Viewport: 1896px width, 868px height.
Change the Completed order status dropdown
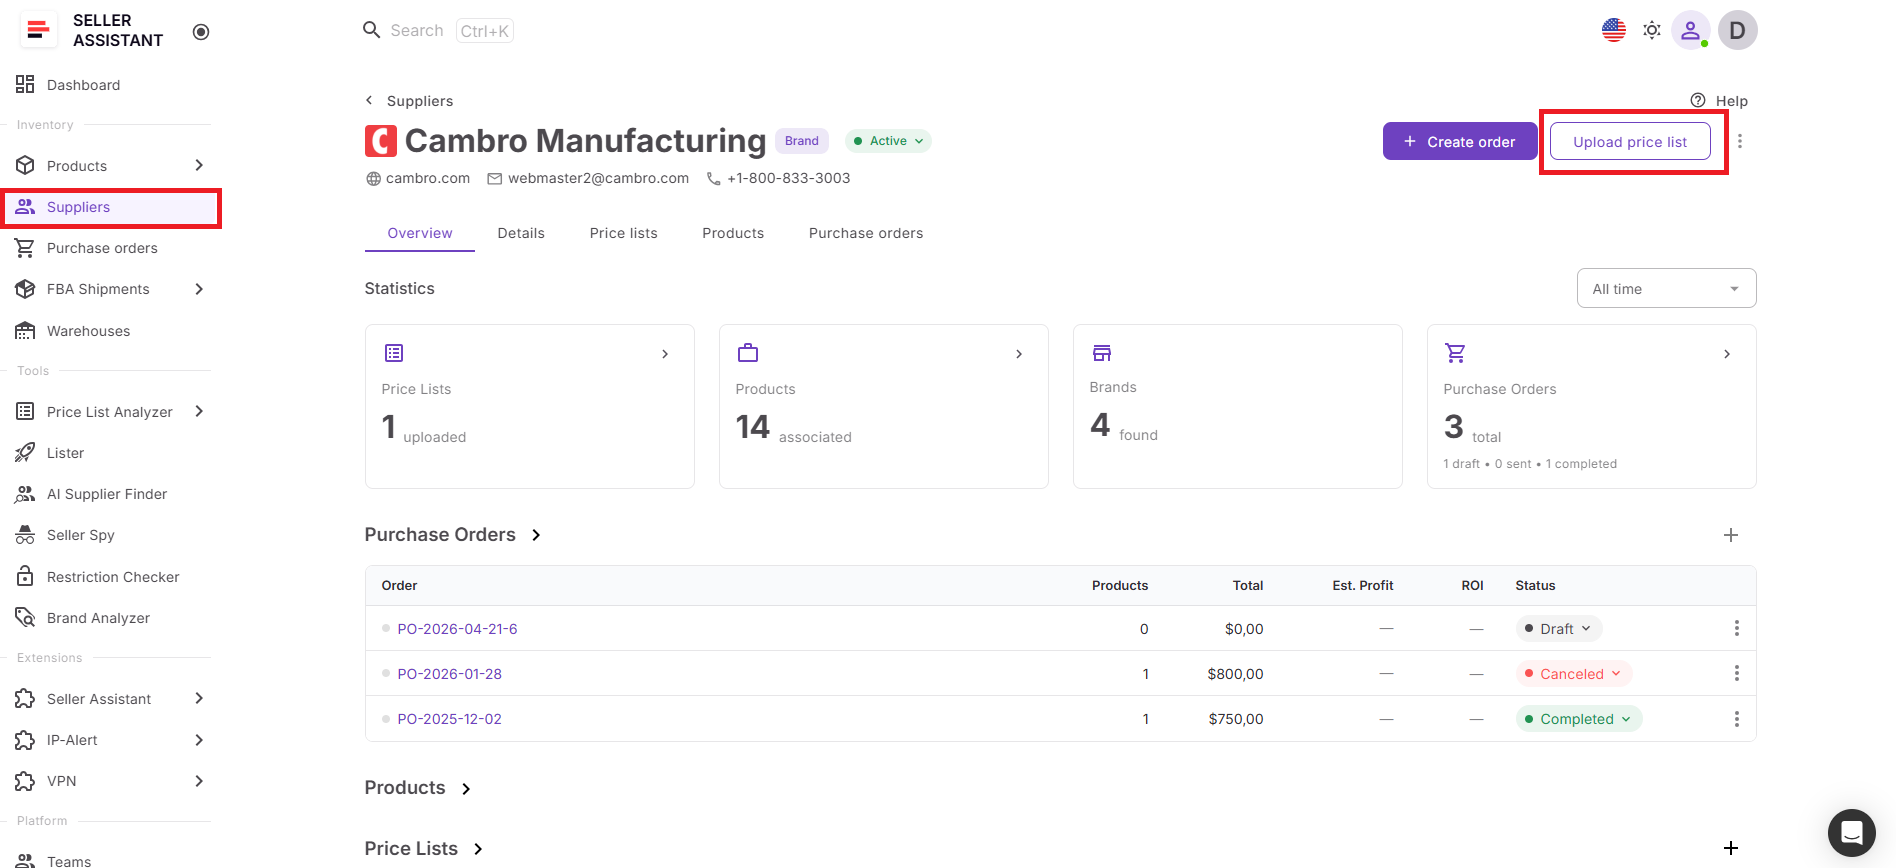tap(1579, 719)
